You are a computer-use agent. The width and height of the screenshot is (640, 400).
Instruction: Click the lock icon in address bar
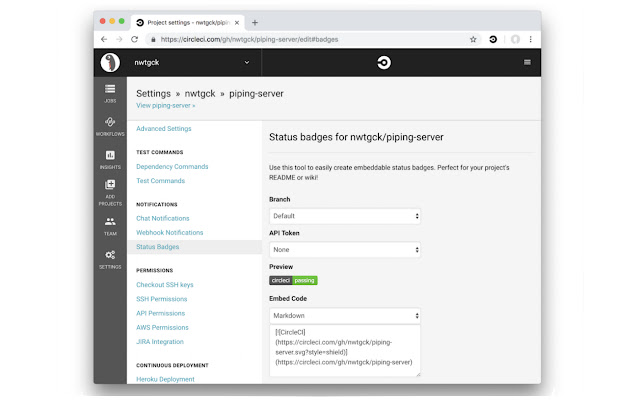(153, 40)
